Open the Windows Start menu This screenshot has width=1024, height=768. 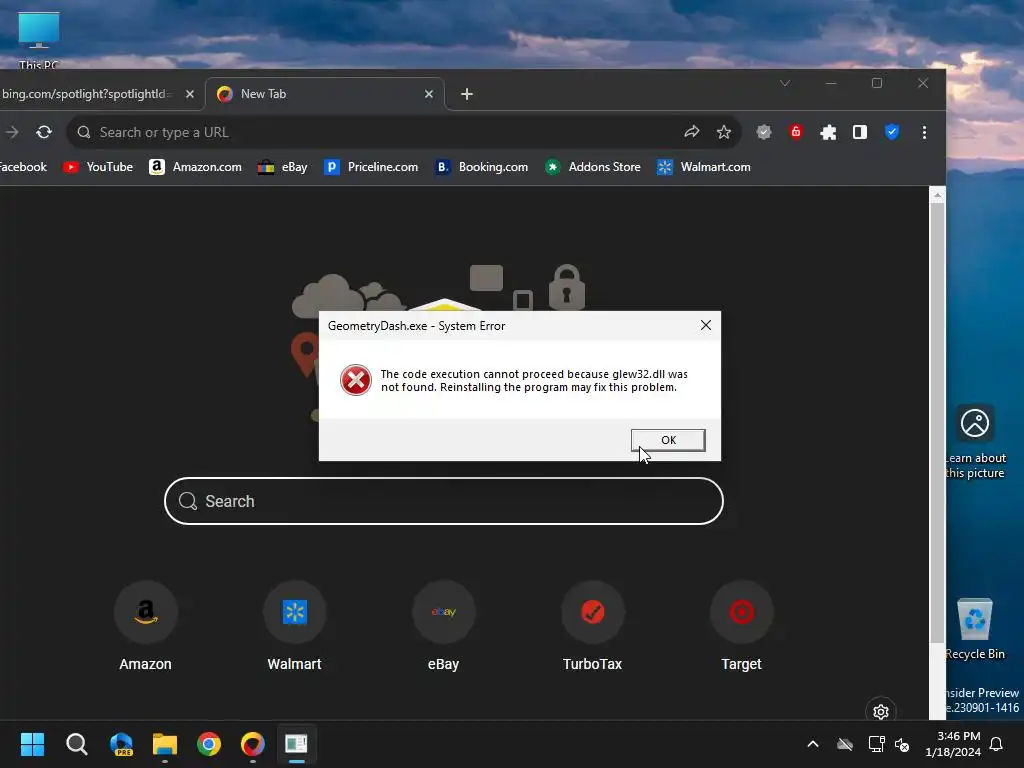[x=32, y=744]
